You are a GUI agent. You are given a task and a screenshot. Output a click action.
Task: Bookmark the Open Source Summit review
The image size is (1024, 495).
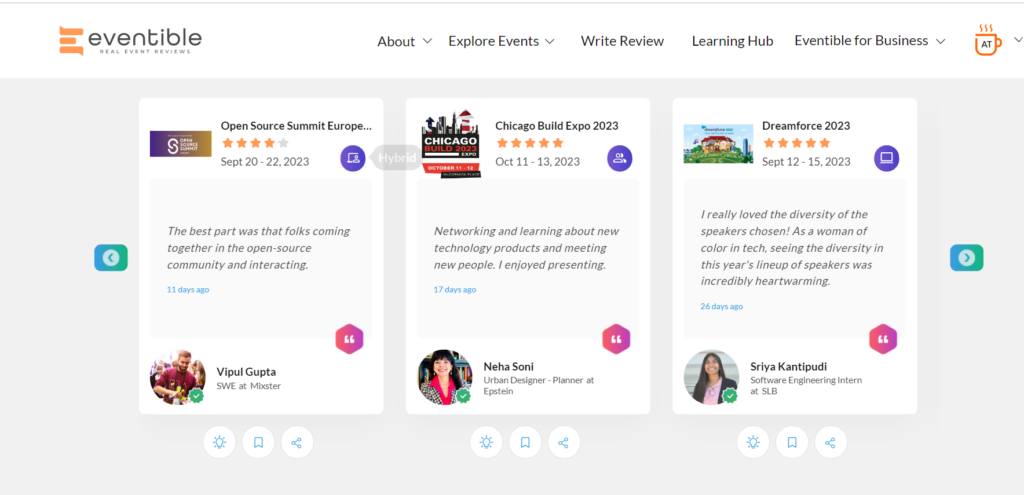tap(258, 443)
